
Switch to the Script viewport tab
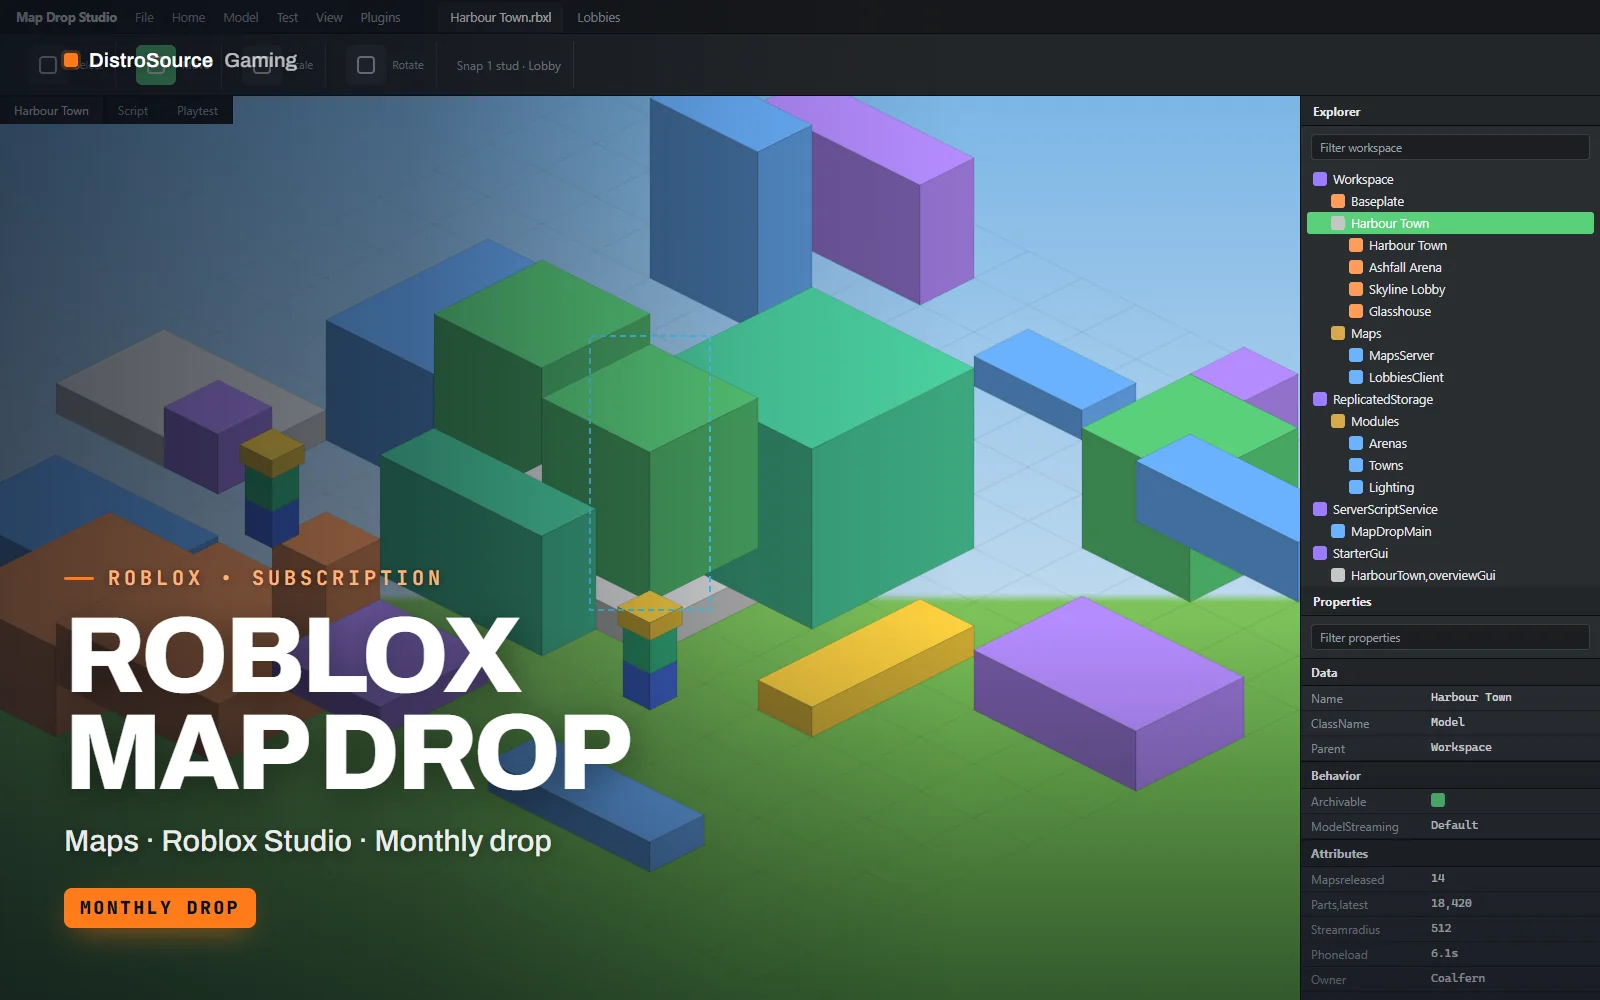(133, 111)
